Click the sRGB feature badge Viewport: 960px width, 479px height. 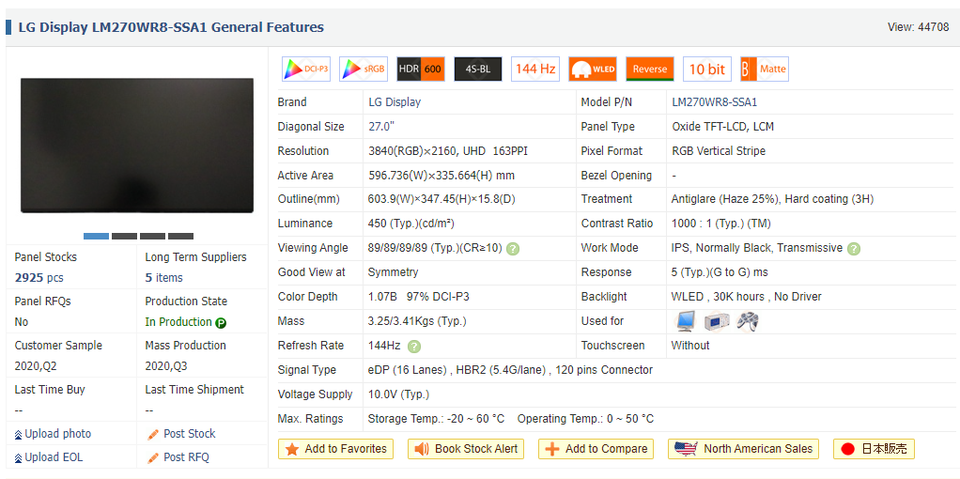(x=363, y=69)
